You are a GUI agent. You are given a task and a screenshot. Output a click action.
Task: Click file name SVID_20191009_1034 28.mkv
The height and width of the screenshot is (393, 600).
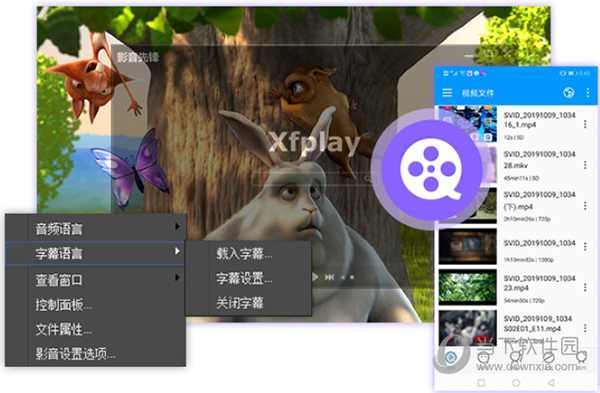point(540,160)
